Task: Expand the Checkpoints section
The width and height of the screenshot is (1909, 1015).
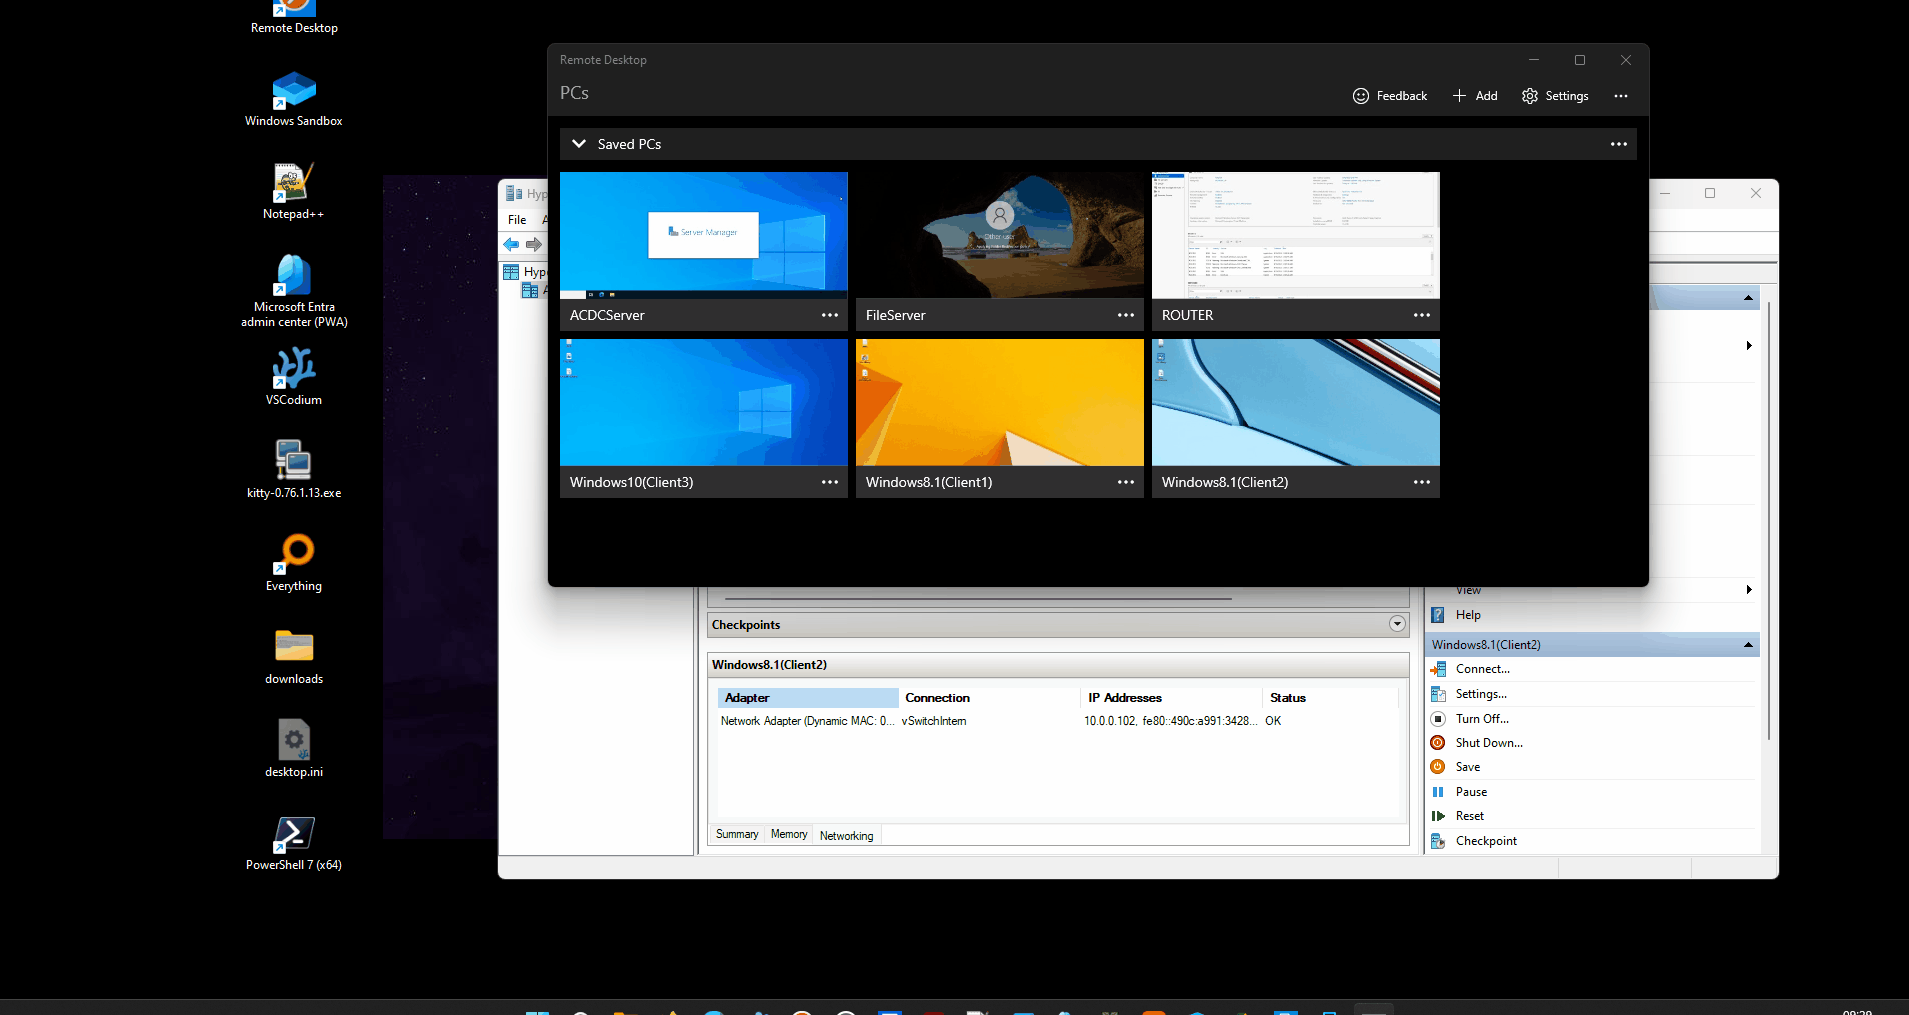Action: point(1397,624)
